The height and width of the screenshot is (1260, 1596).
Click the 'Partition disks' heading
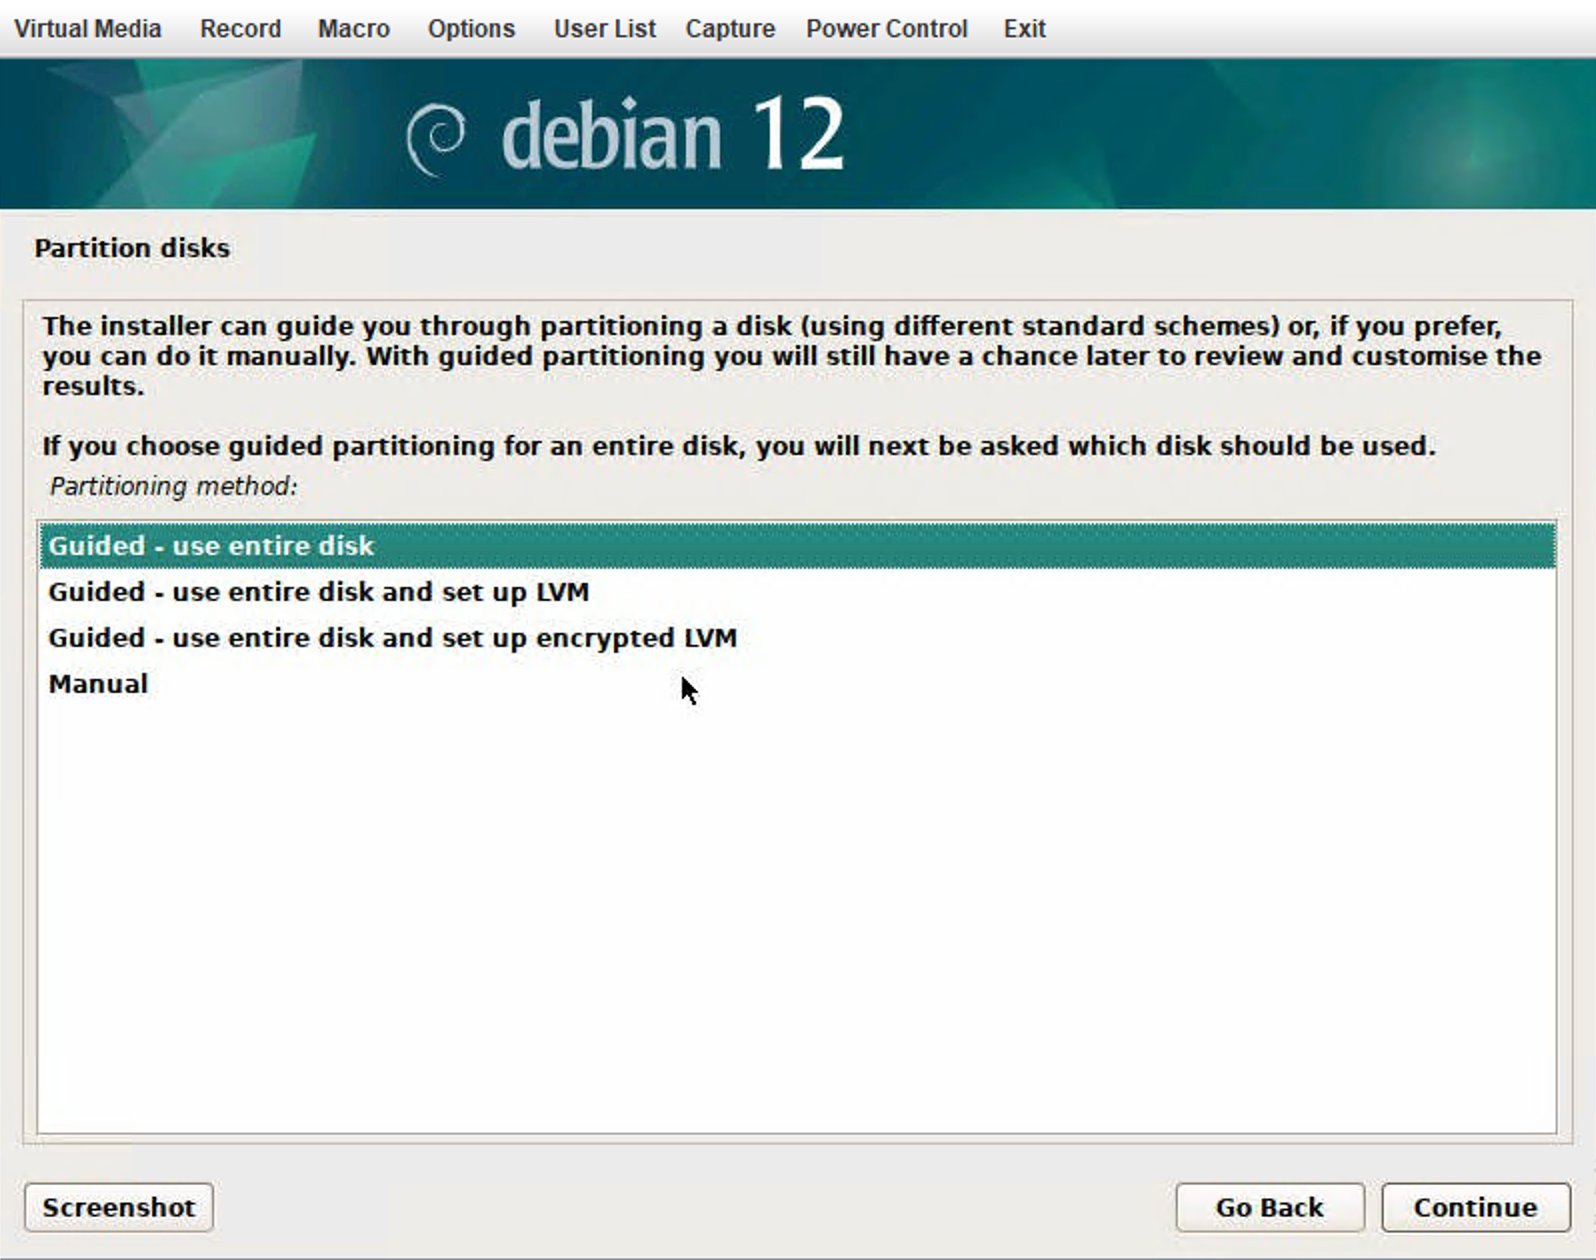pyautogui.click(x=132, y=248)
